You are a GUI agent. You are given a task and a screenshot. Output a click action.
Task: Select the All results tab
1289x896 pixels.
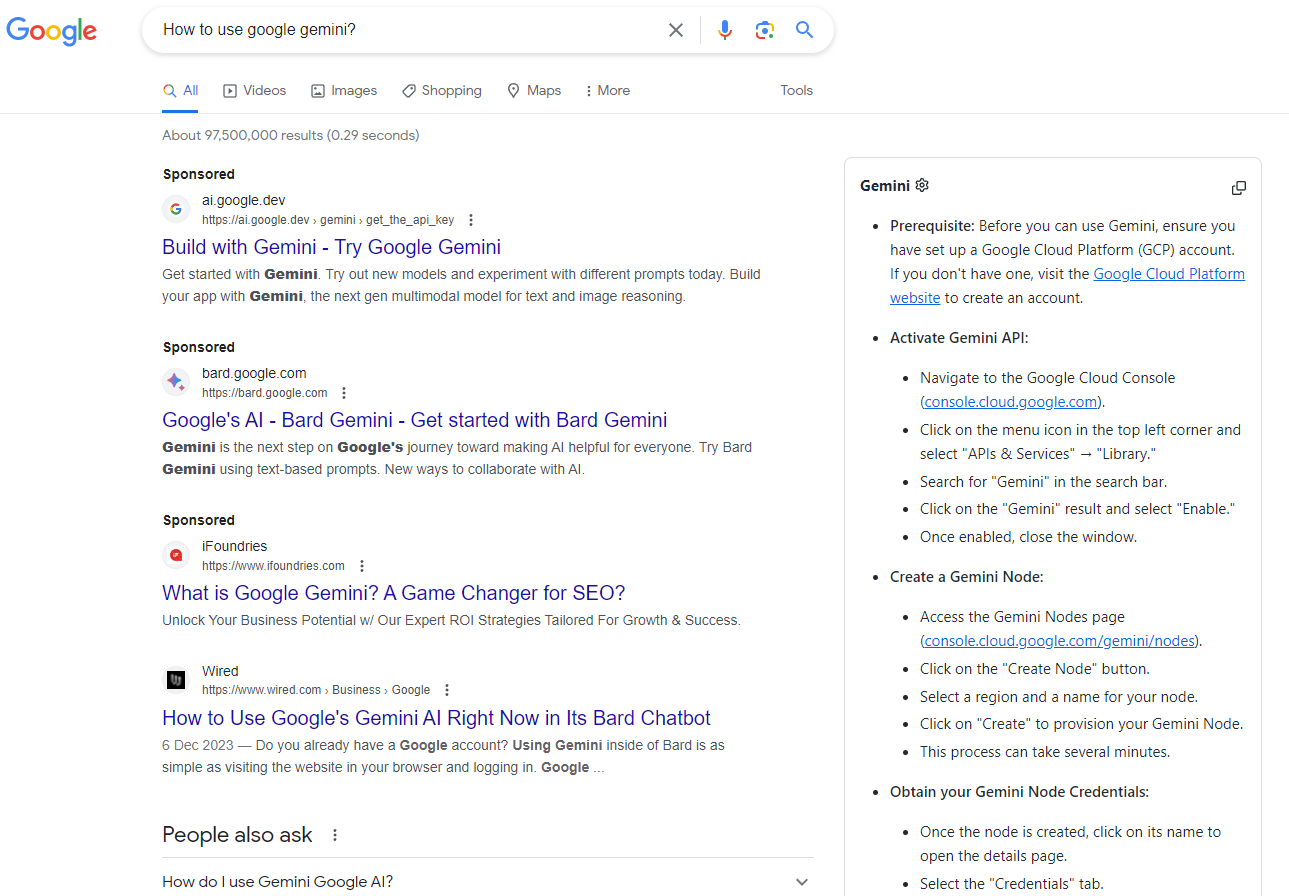(x=180, y=90)
